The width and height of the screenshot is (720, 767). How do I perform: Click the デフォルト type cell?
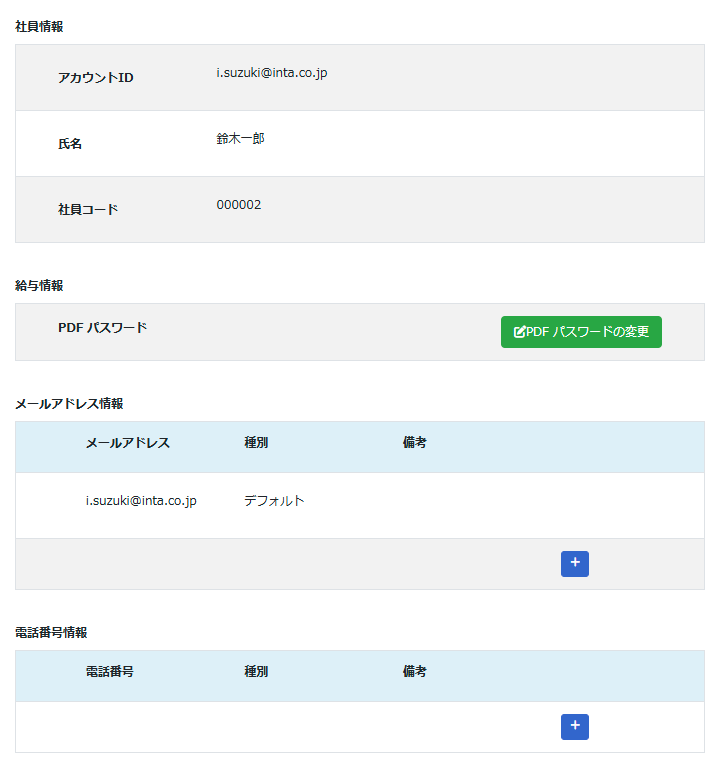274,501
